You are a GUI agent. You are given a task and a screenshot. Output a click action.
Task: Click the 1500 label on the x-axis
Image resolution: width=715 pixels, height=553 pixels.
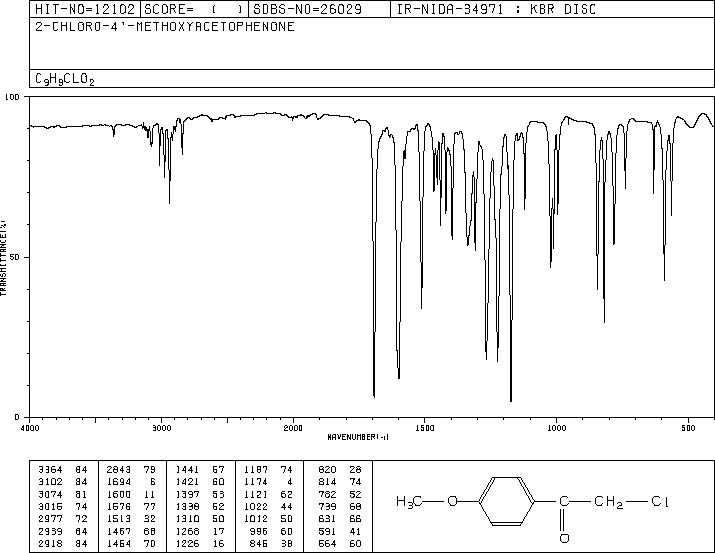(425, 428)
